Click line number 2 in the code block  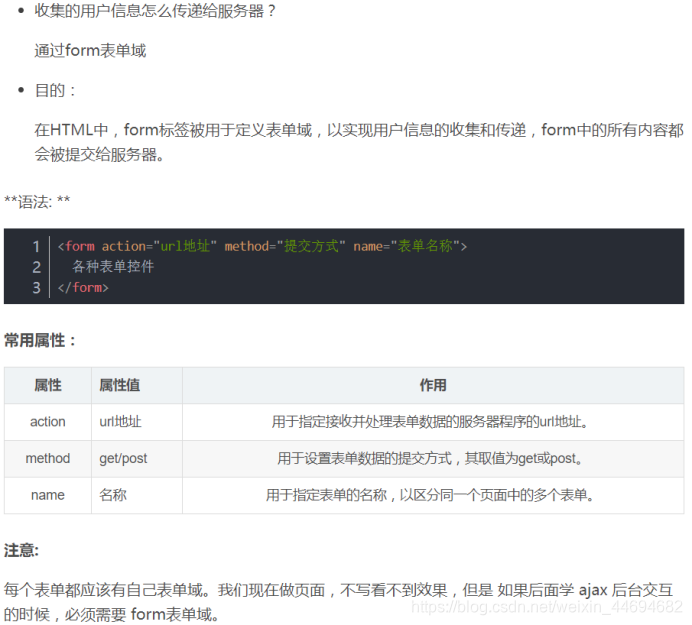click(x=37, y=267)
